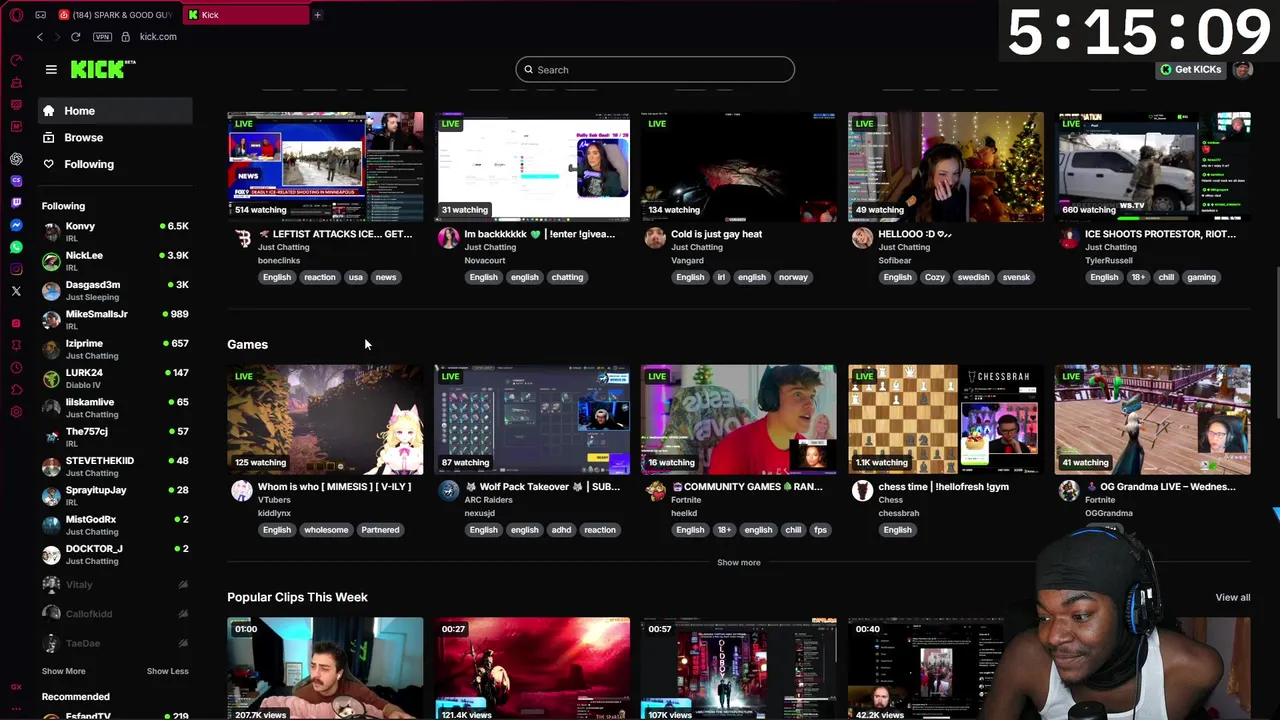Open X (Twitter) in Opera sidebar
The image size is (1280, 720).
click(x=16, y=291)
